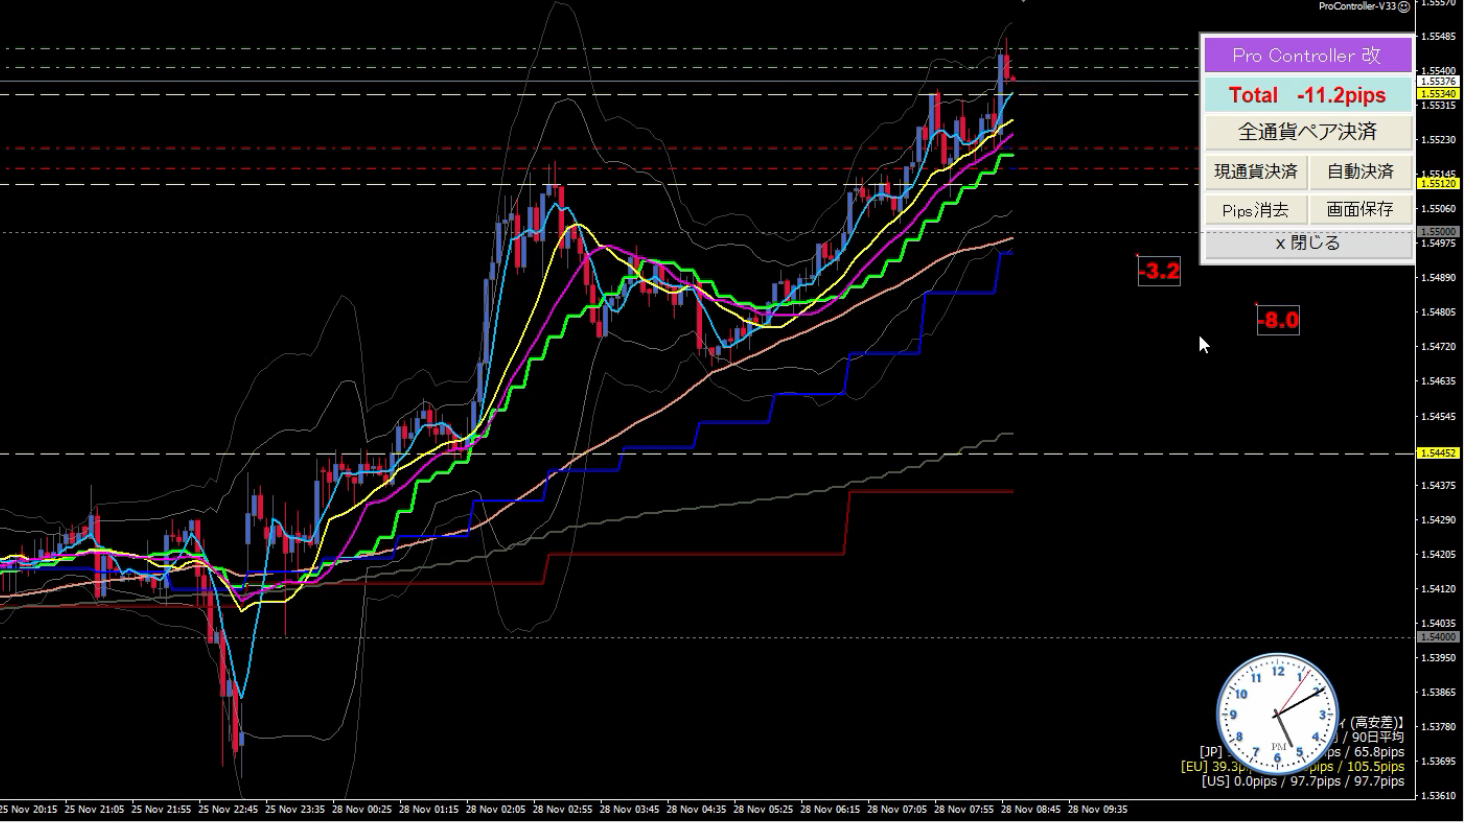Viewport: 1464px width, 823px height.
Task: Click the 1.54720 price scale label
Action: [1437, 347]
